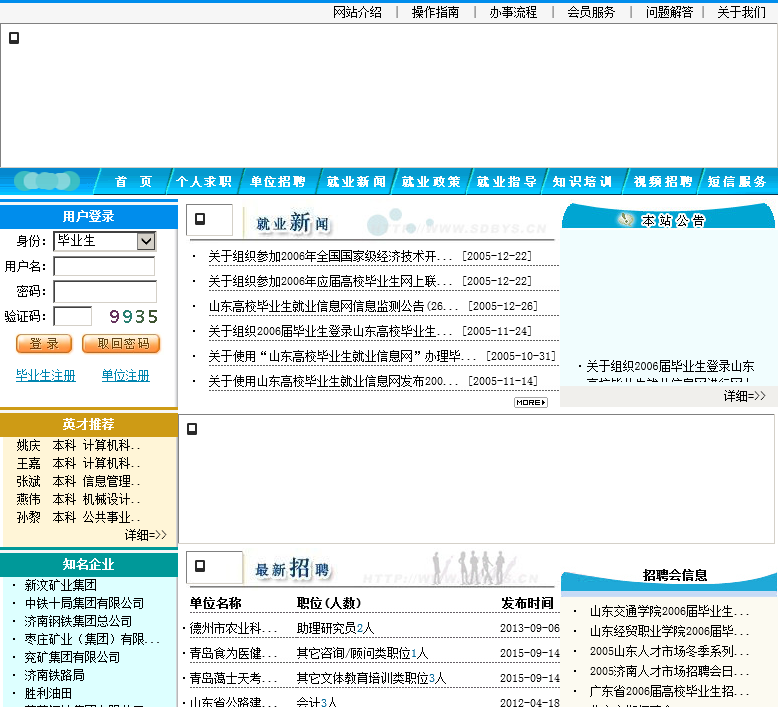The image size is (778, 707).
Task: Click the placeholder icon beside 就业新闻 heading
Action: (x=201, y=219)
